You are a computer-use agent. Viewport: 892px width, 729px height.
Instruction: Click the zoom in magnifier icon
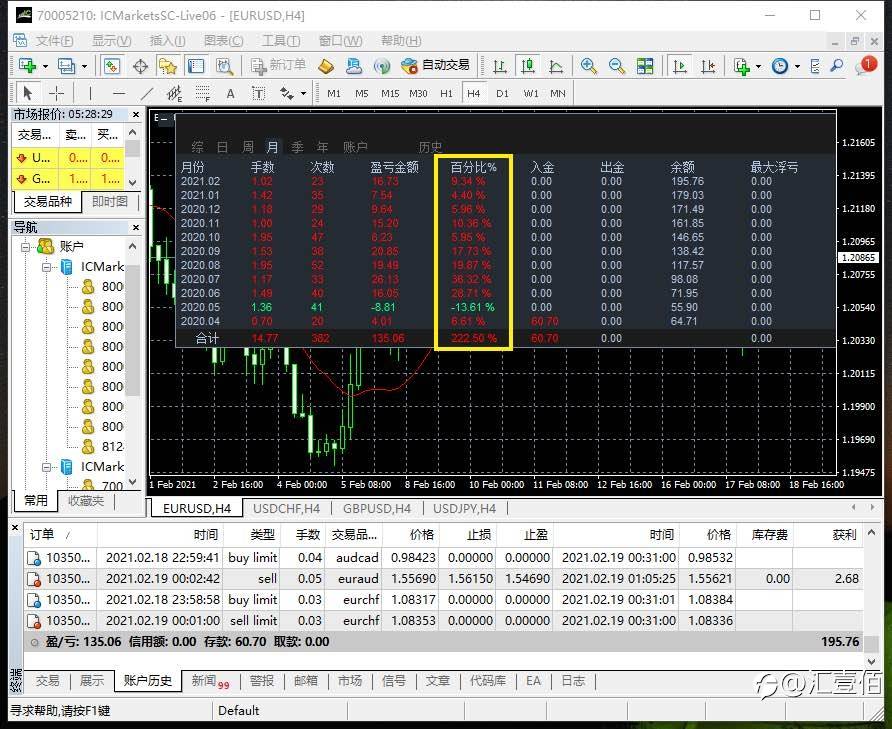[589, 66]
